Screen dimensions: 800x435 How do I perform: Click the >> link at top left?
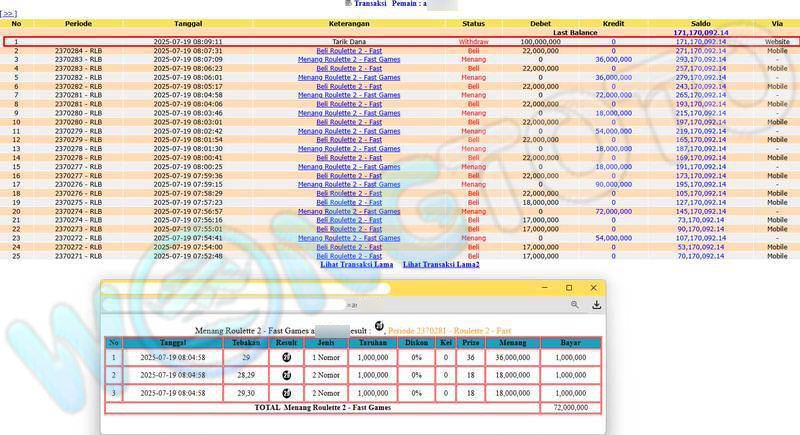point(8,14)
